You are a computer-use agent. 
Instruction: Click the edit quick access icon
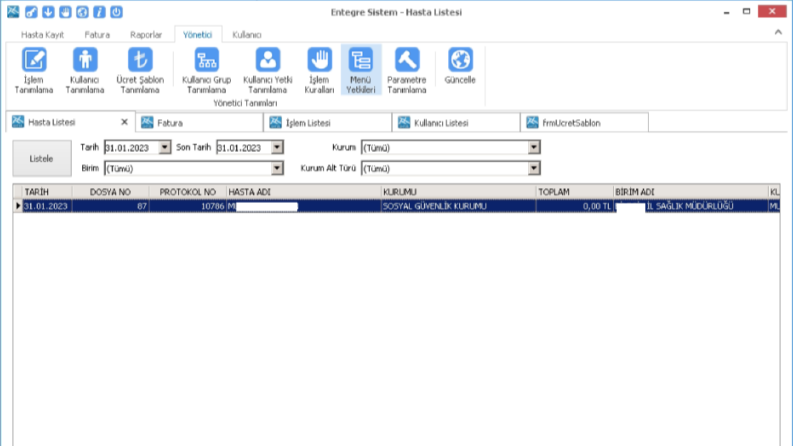pyautogui.click(x=31, y=12)
